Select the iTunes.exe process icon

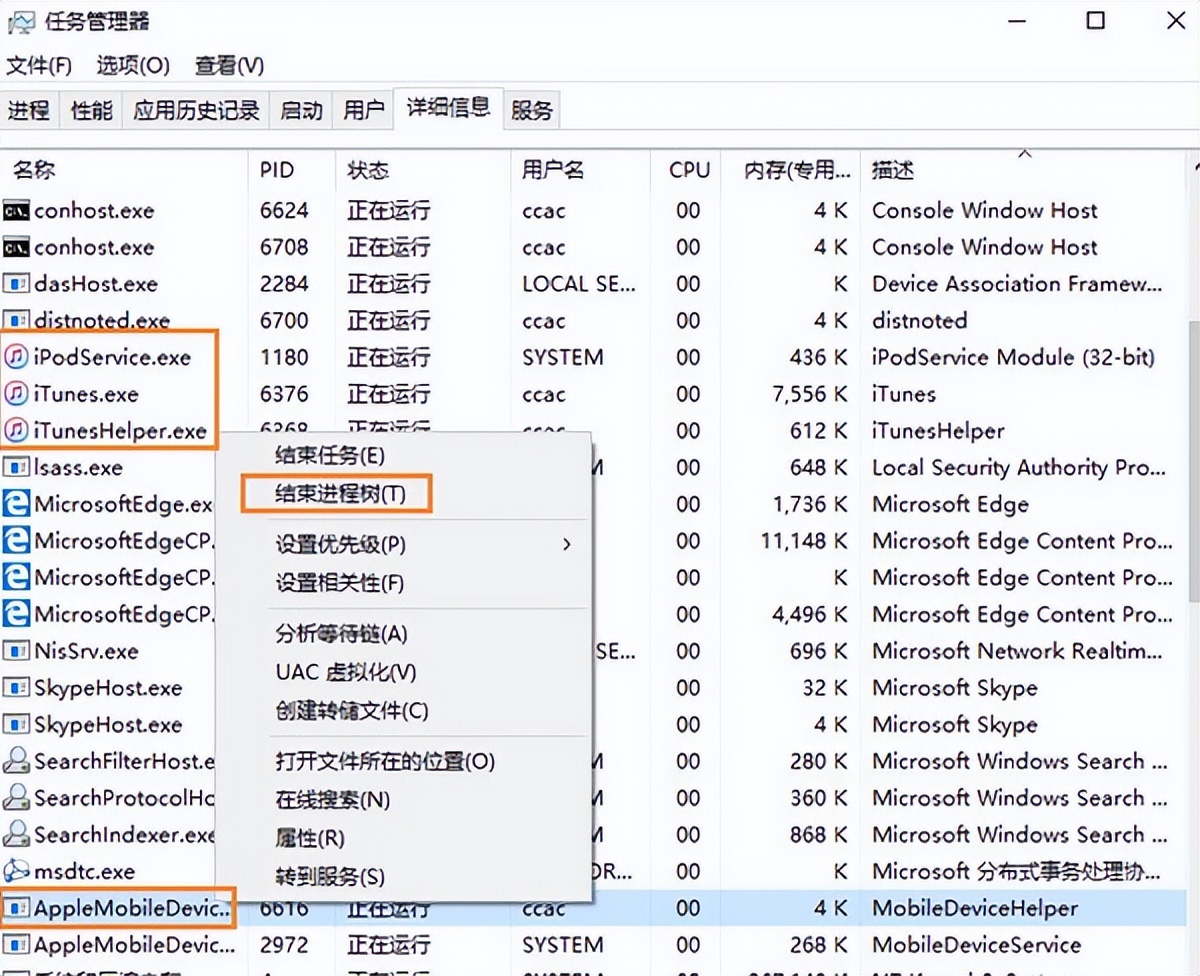18,394
